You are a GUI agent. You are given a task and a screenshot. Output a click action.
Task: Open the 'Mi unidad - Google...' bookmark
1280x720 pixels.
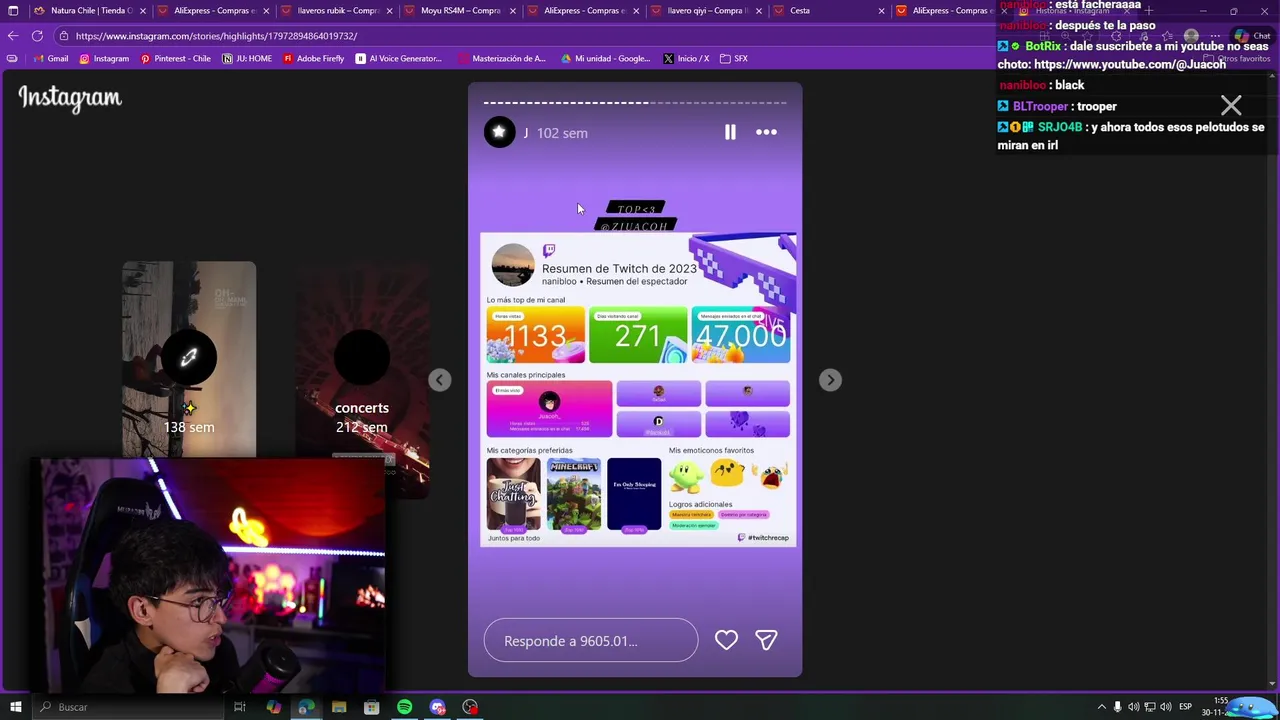tap(605, 59)
